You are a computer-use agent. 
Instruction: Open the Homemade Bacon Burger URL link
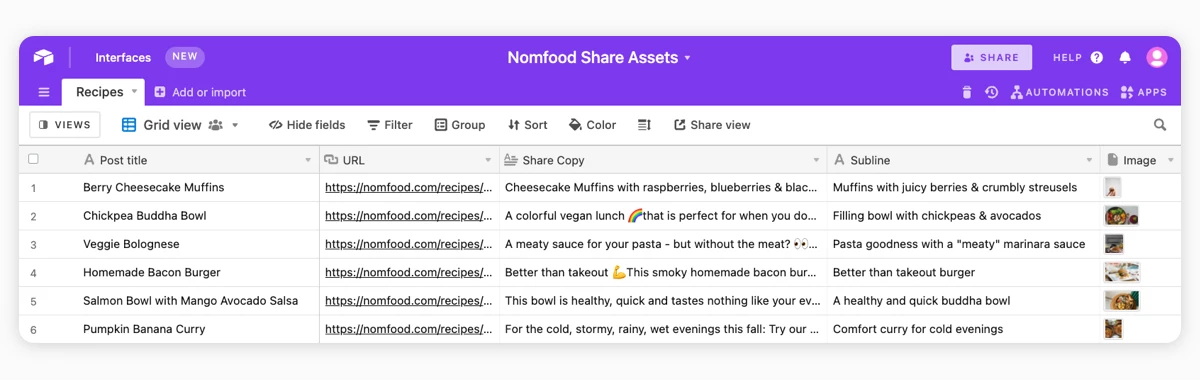tap(410, 272)
